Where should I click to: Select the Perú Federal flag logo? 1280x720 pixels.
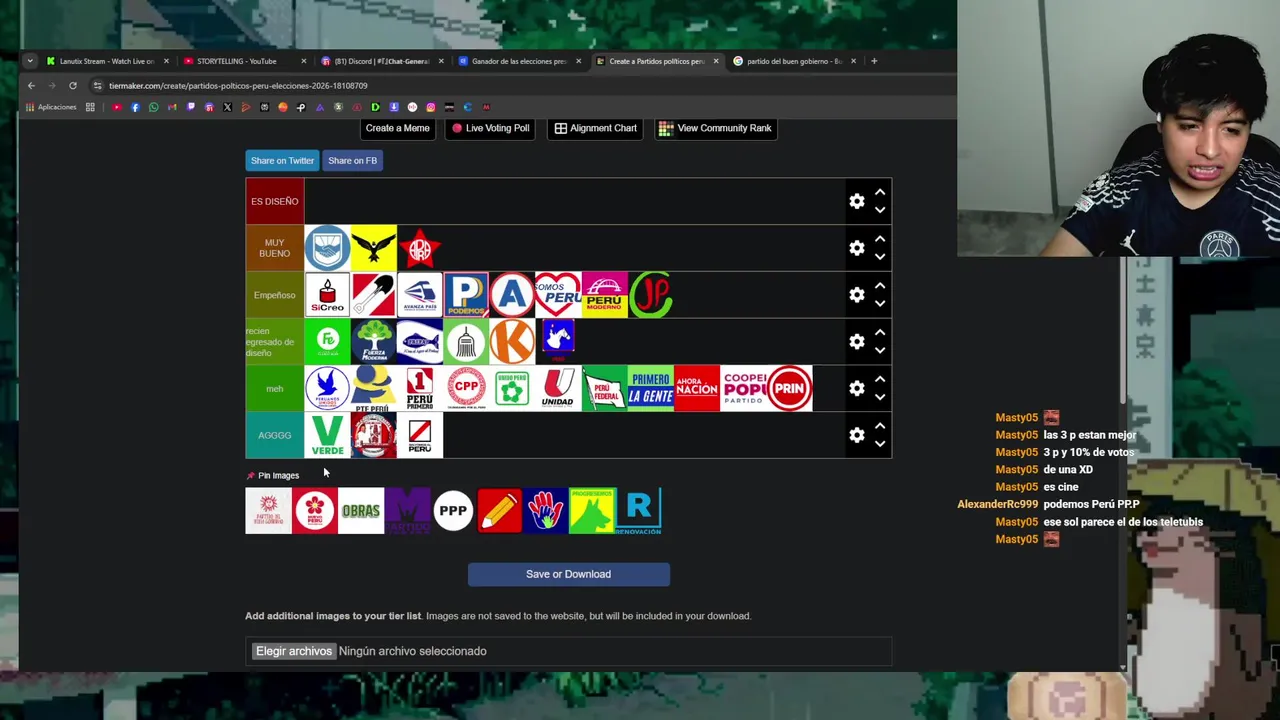604,388
